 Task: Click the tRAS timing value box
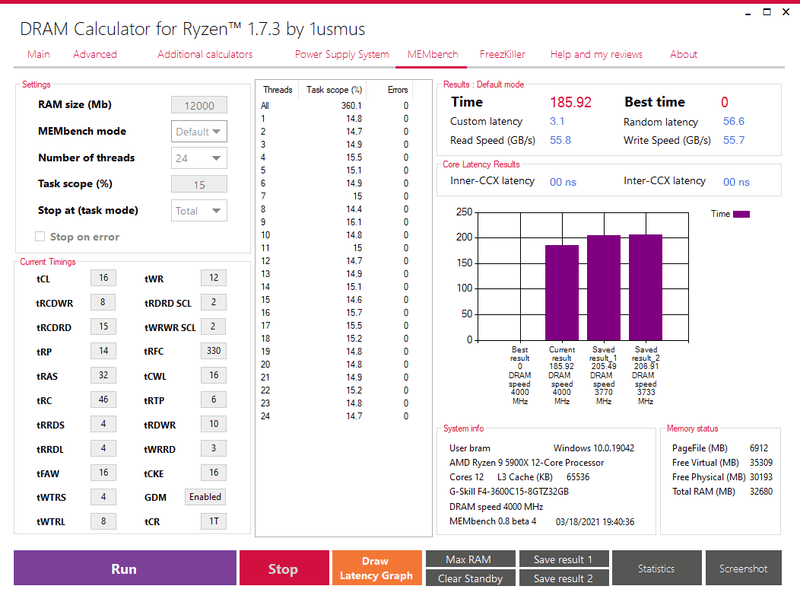pos(103,375)
